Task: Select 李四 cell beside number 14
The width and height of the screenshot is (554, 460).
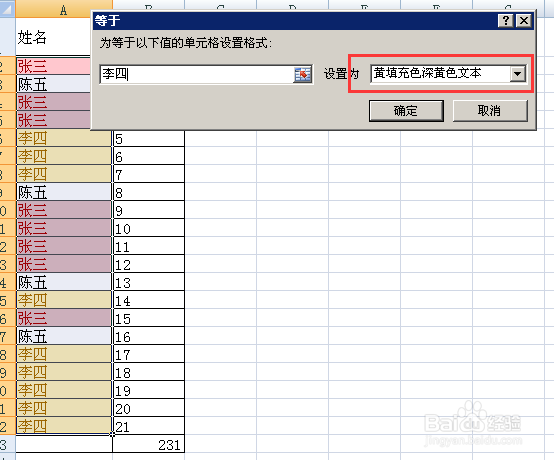Action: tap(64, 300)
